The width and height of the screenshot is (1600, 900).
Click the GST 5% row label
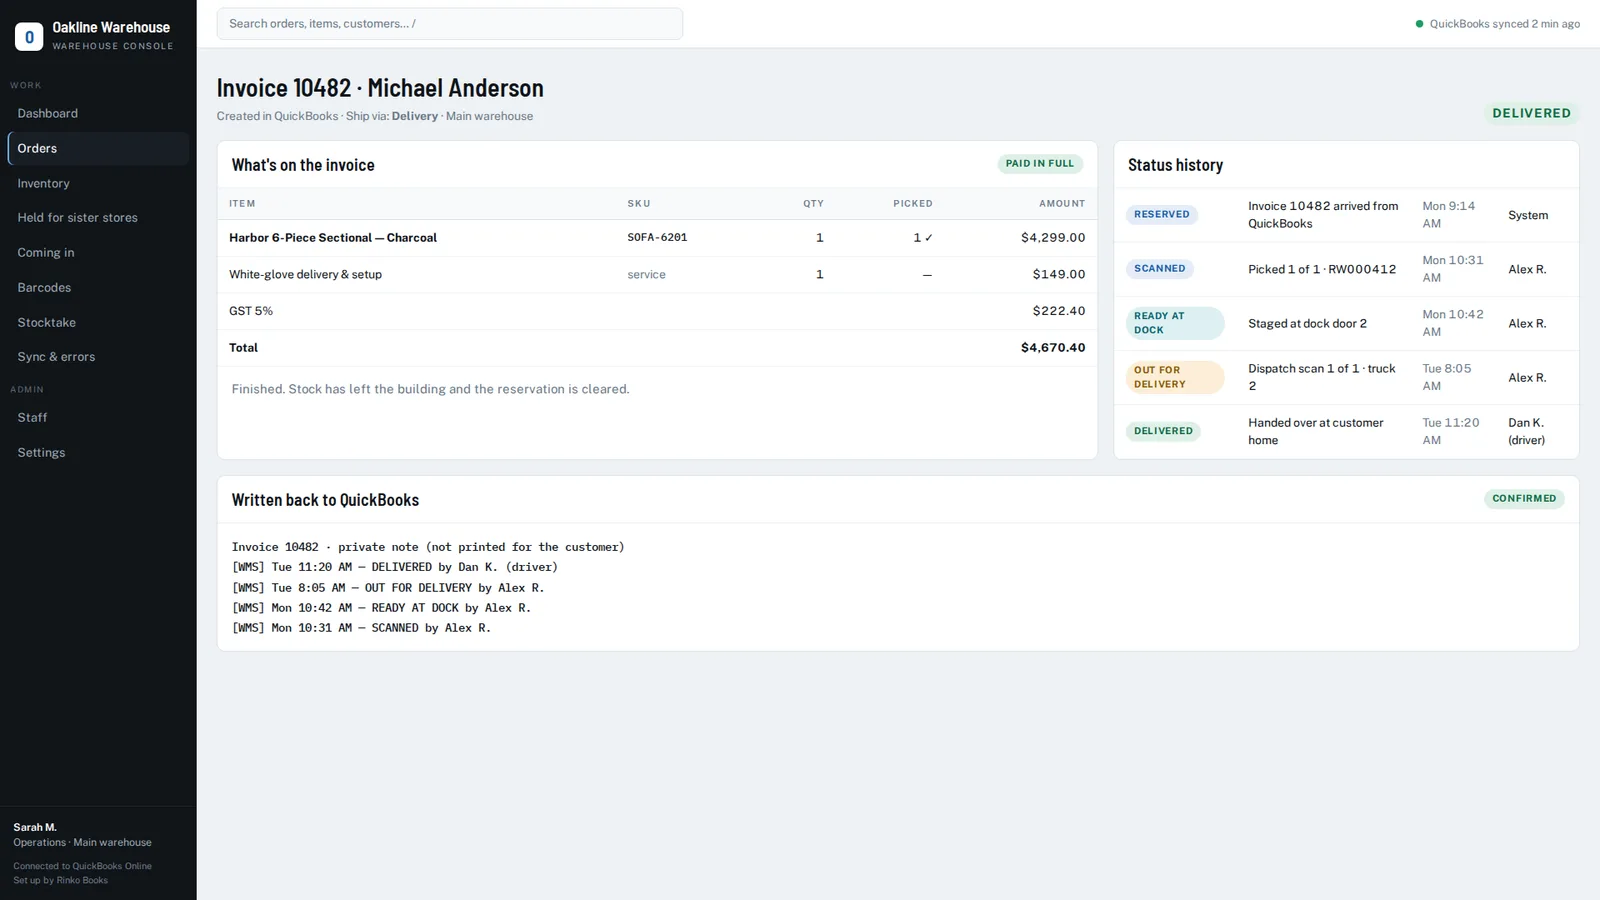pyautogui.click(x=251, y=311)
